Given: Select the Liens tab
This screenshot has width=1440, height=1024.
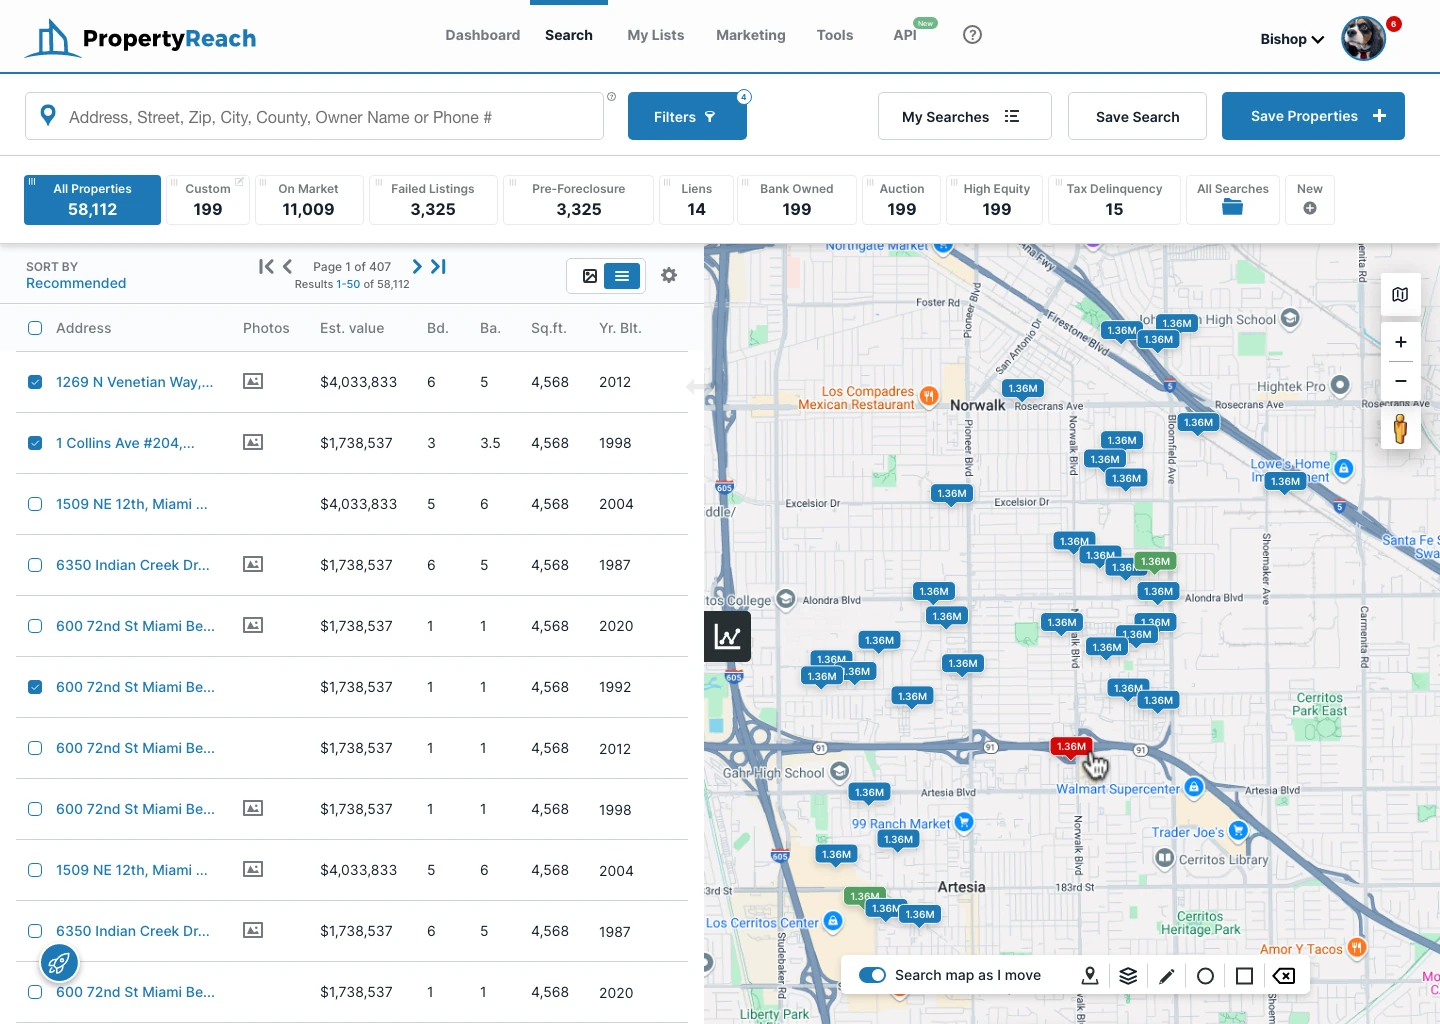Looking at the screenshot, I should (697, 200).
